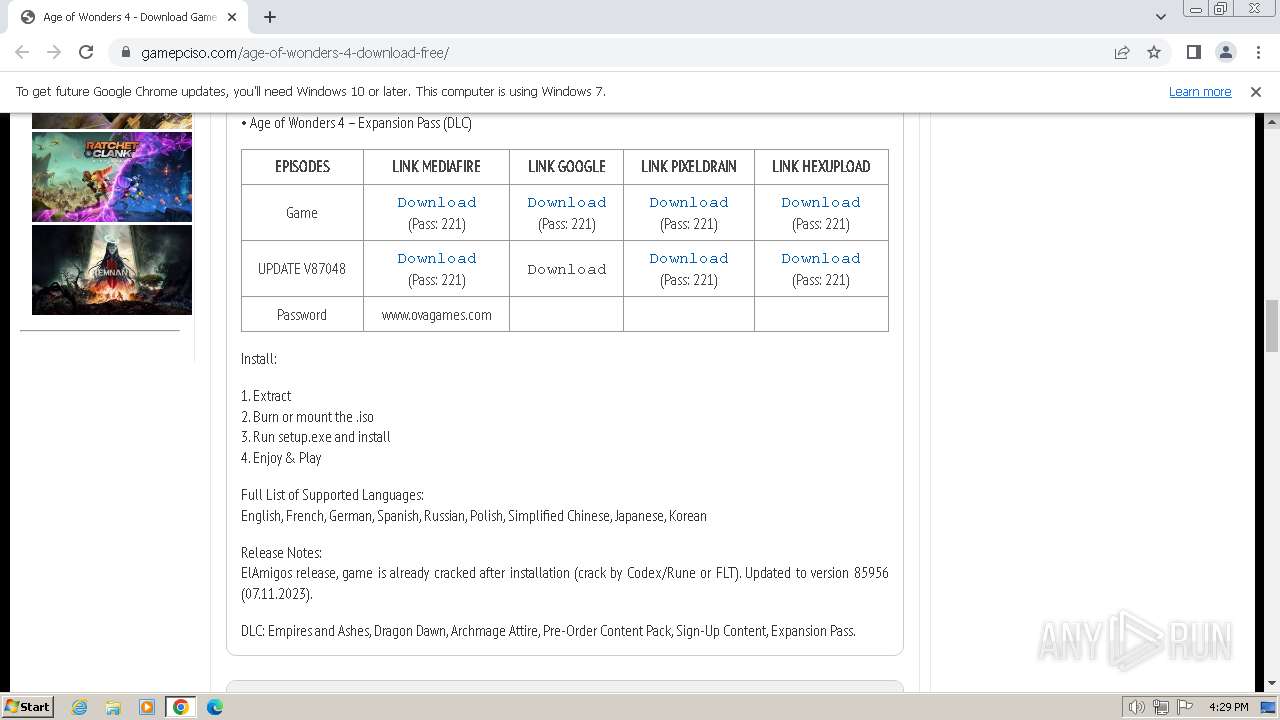Dismiss the Chrome update notification bar
The width and height of the screenshot is (1280, 720).
point(1256,91)
